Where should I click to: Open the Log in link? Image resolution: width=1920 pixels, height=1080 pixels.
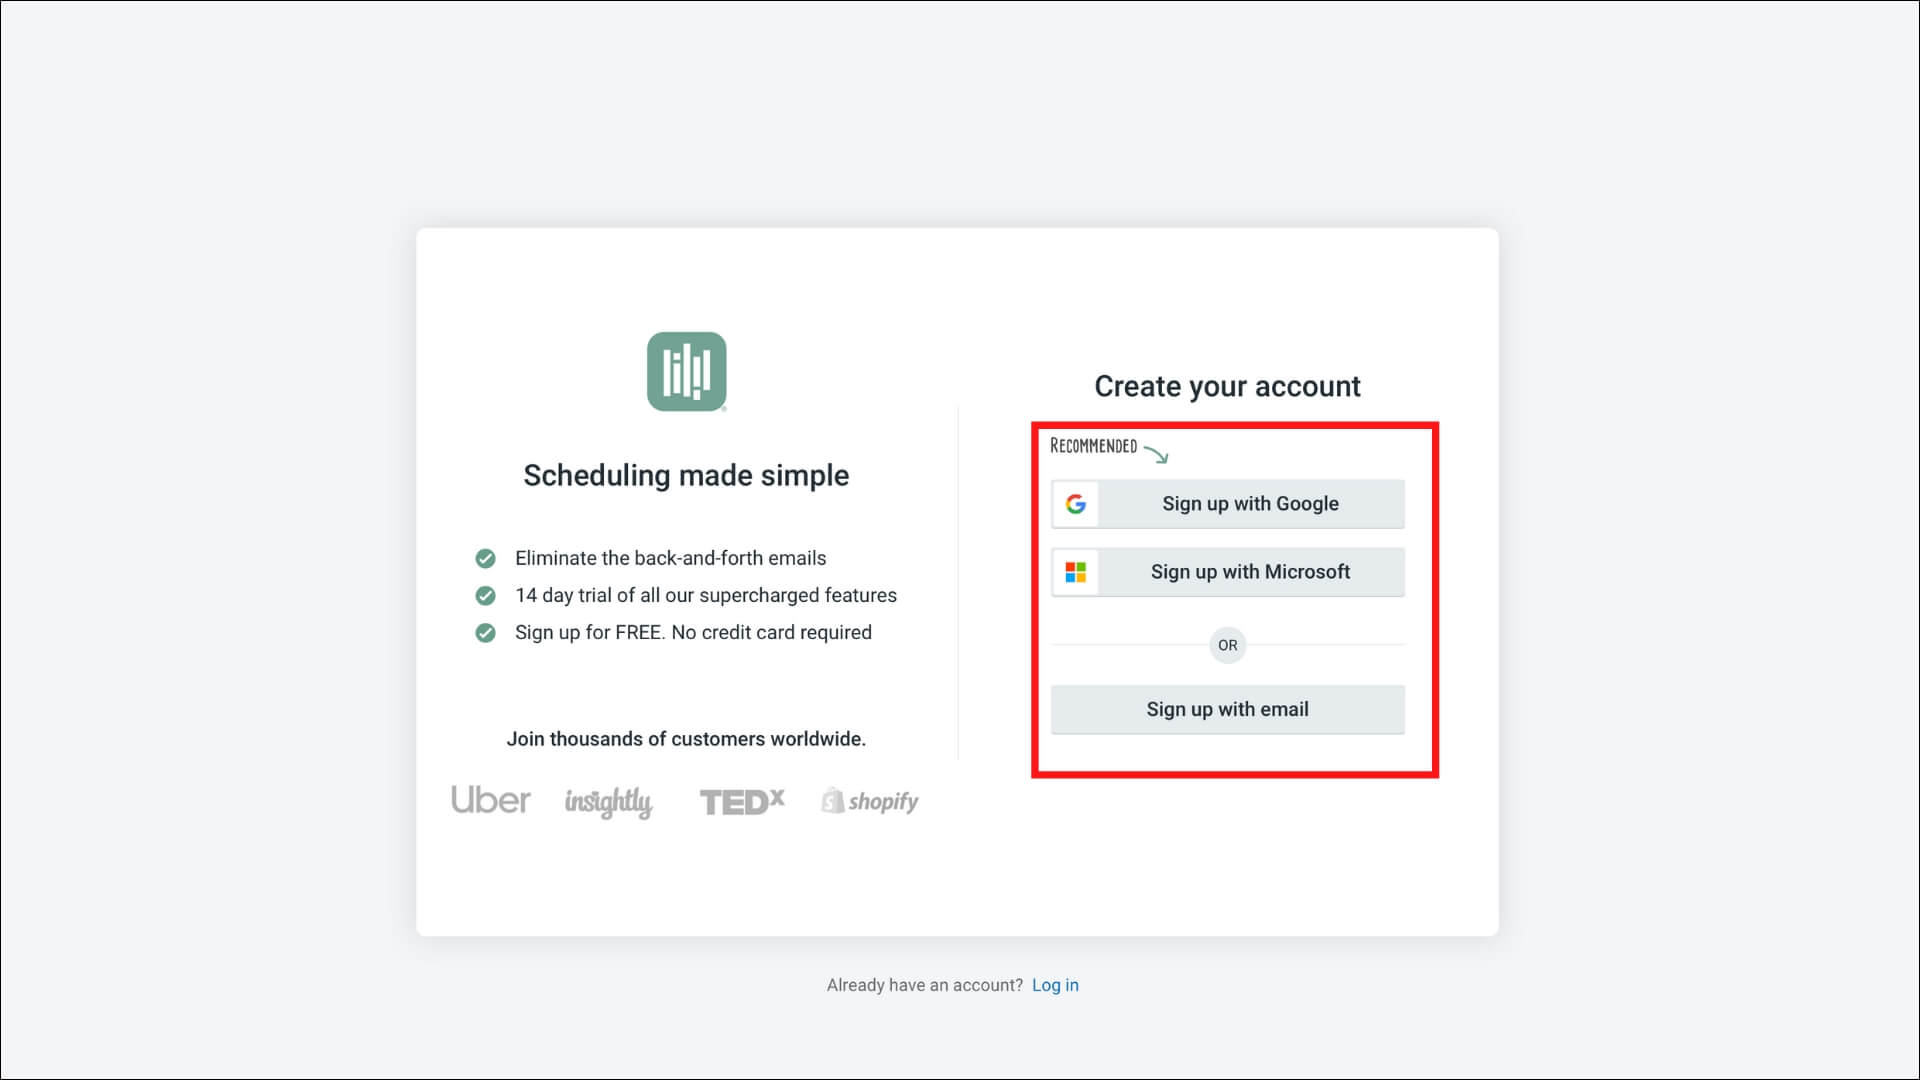[x=1055, y=985]
